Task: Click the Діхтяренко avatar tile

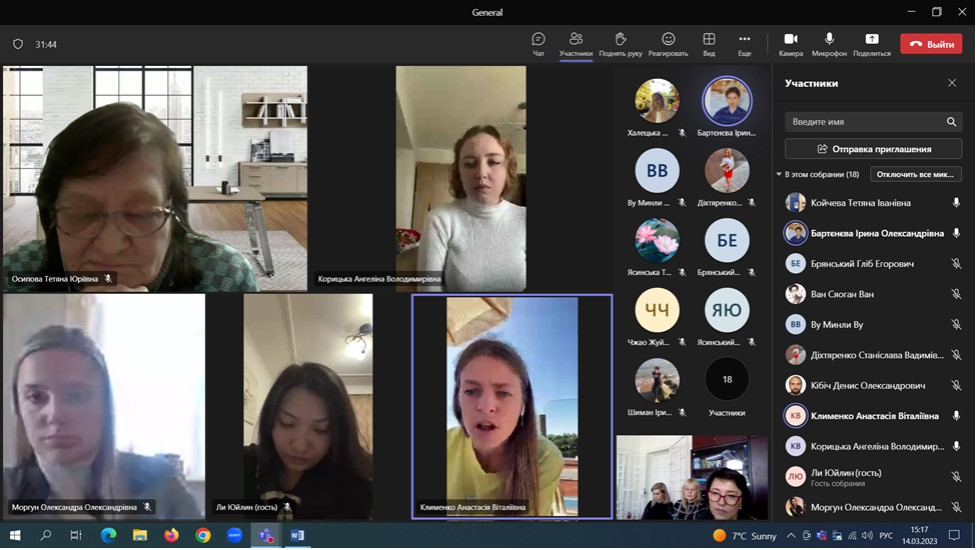Action: pos(727,171)
